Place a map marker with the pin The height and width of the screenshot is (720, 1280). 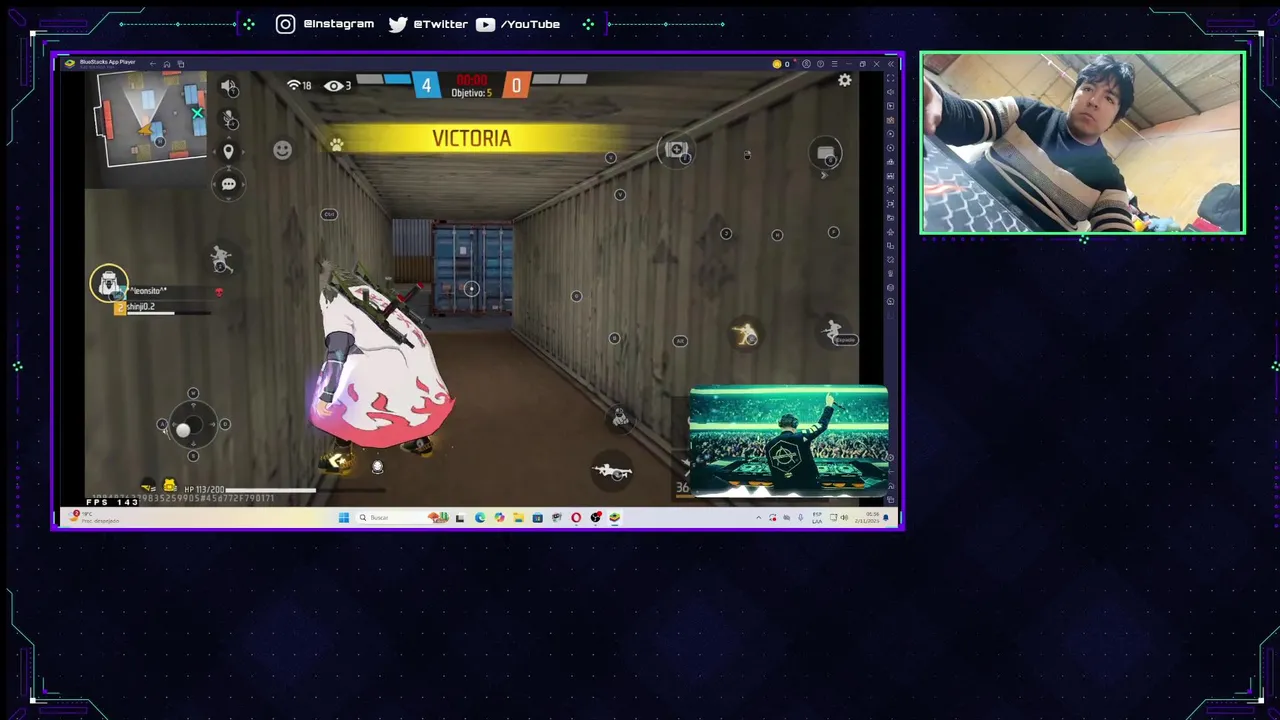[x=228, y=152]
